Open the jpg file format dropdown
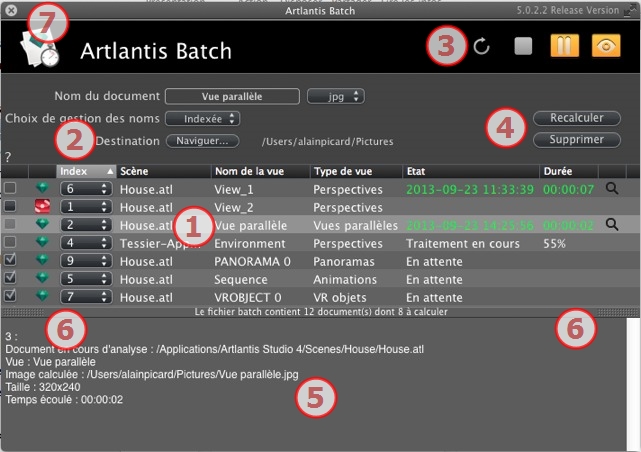641x452 pixels. tap(336, 96)
